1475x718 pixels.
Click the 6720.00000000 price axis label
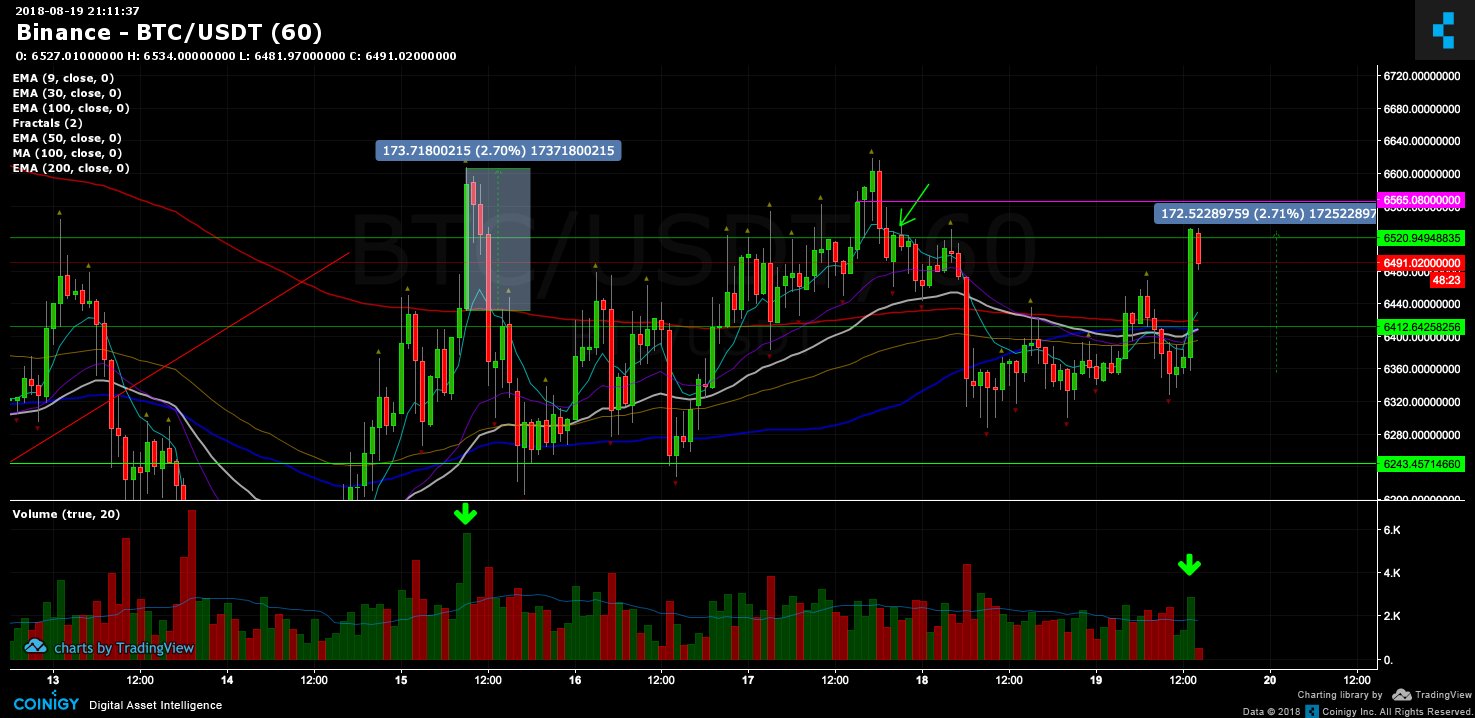[1423, 76]
